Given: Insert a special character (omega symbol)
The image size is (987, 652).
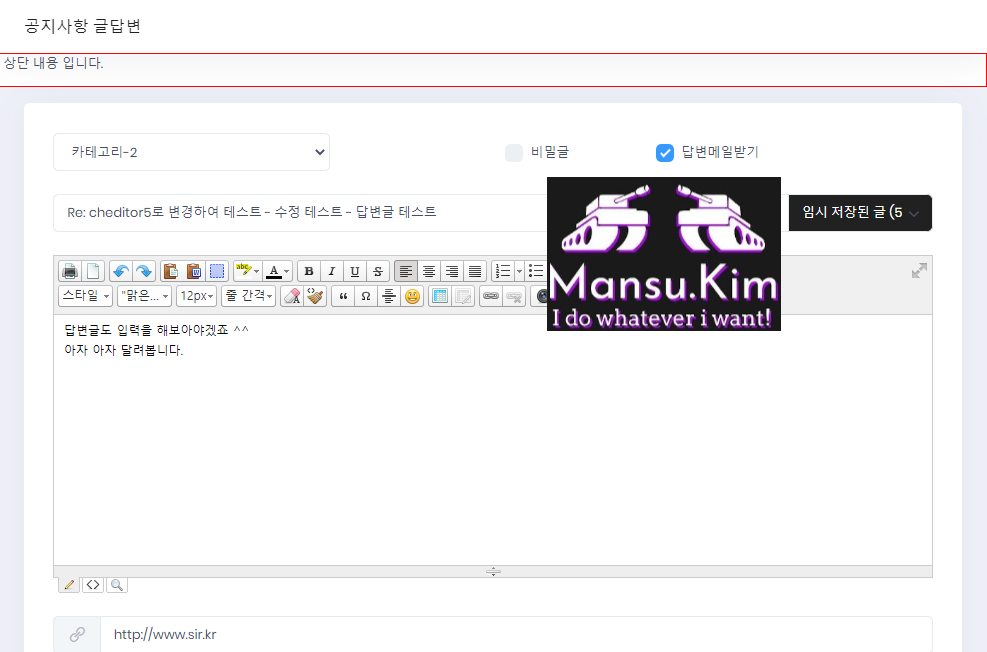Looking at the screenshot, I should point(366,296).
